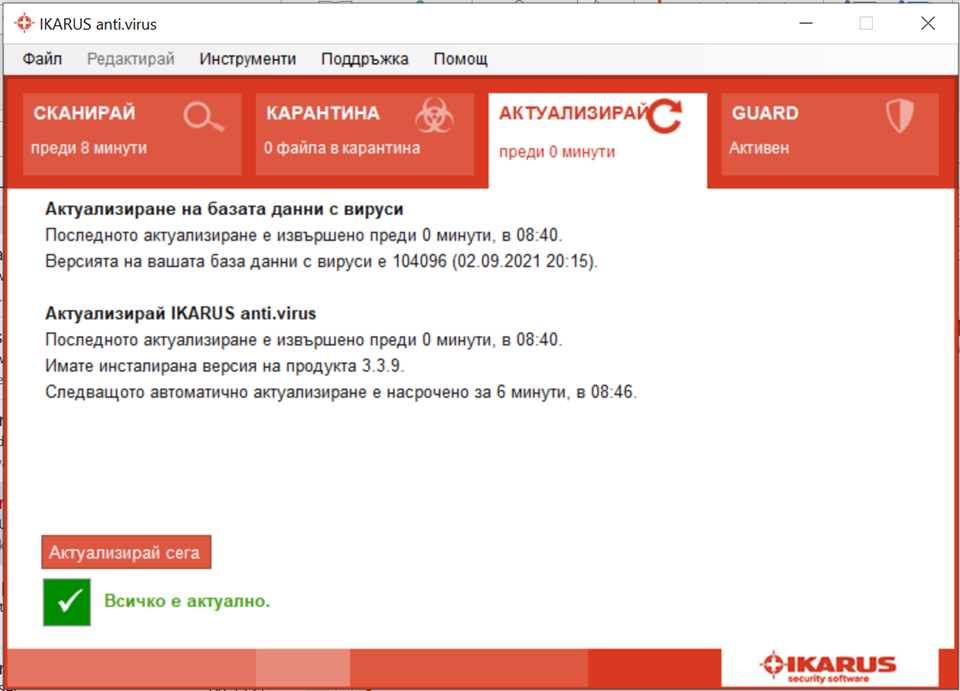Click the IKARUS crosshair icon in title bar
960x691 pixels.
[24, 23]
